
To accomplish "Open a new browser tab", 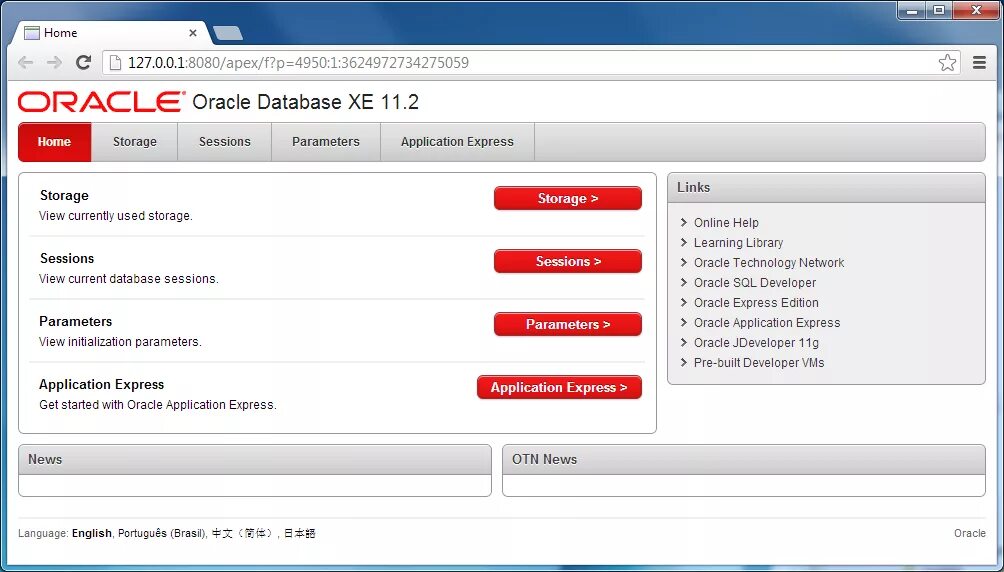I will (227, 33).
